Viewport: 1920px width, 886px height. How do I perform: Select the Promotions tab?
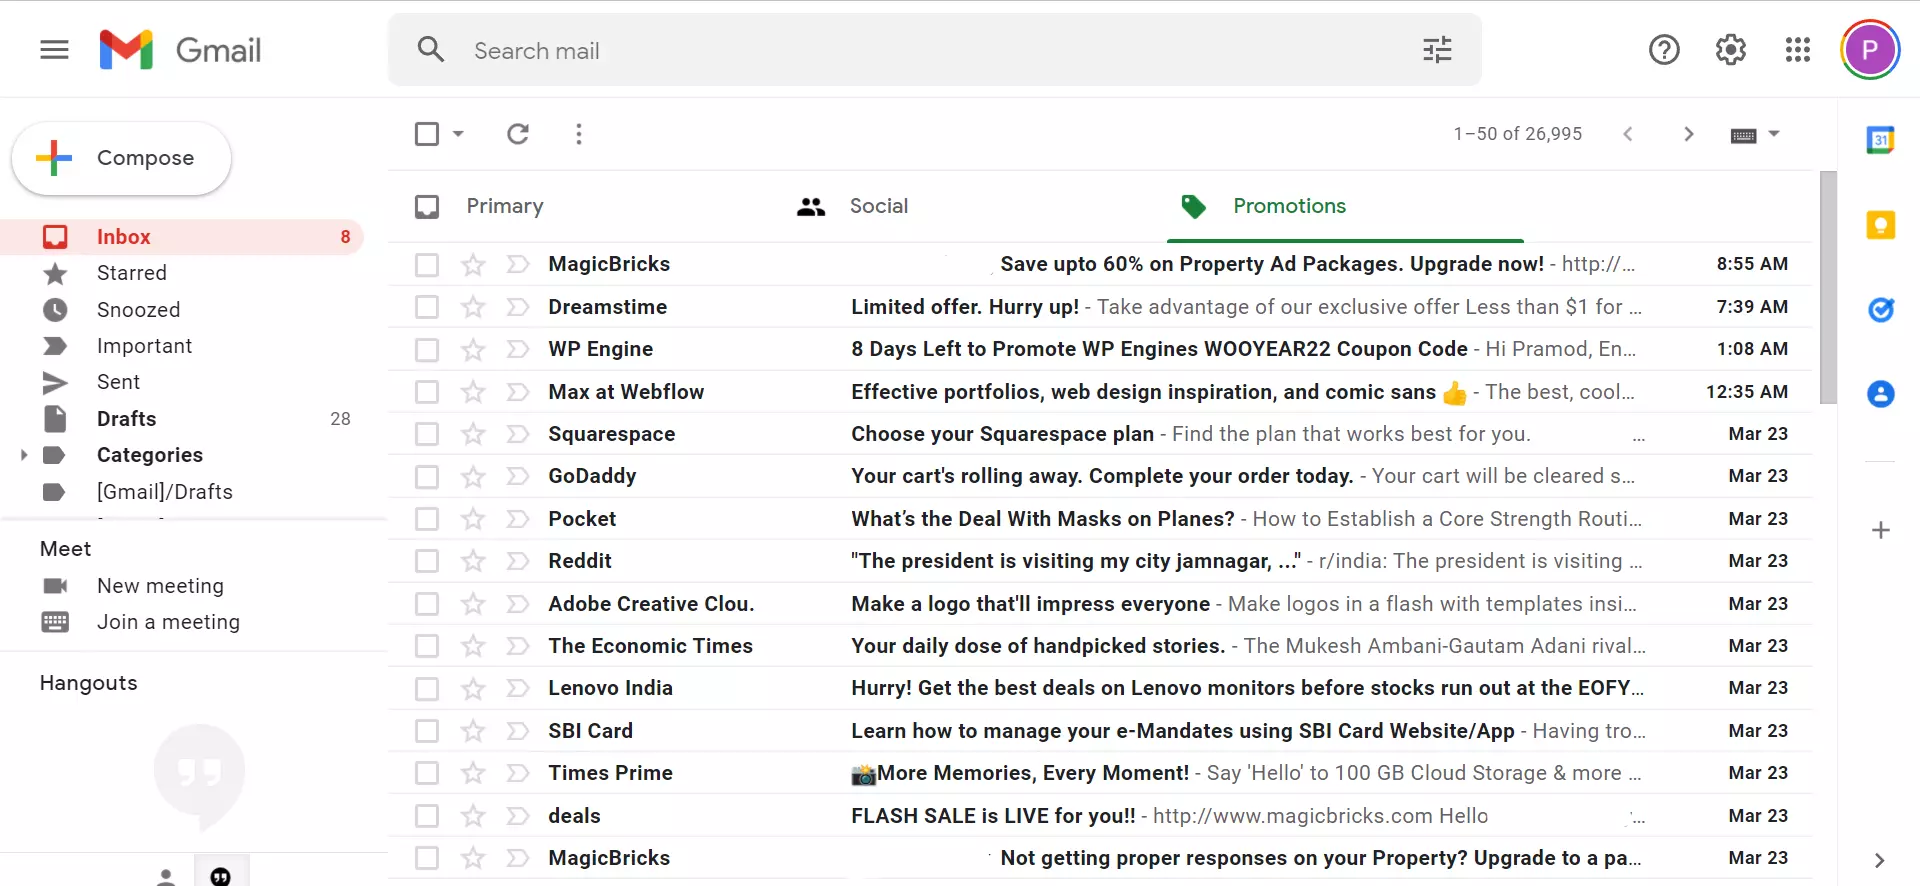pos(1290,206)
